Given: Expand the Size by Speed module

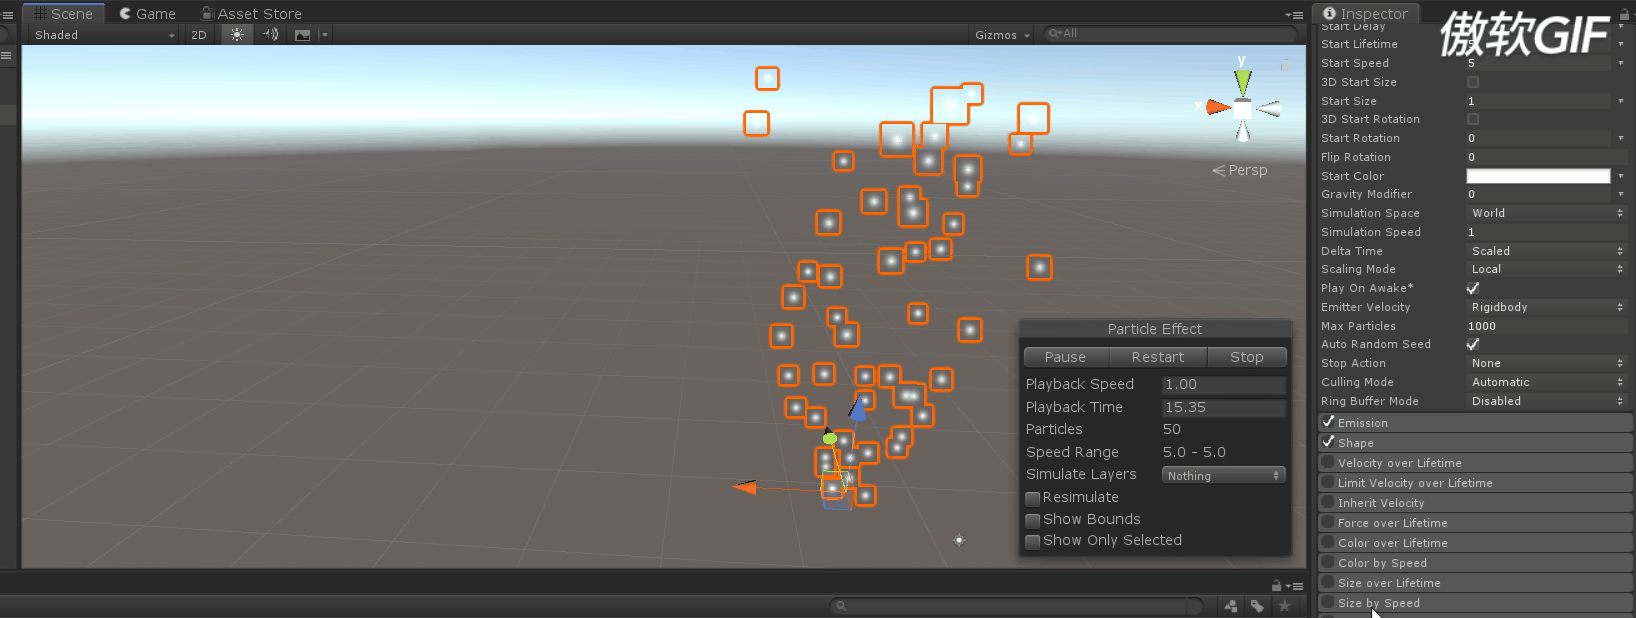Looking at the screenshot, I should click(x=1476, y=603).
